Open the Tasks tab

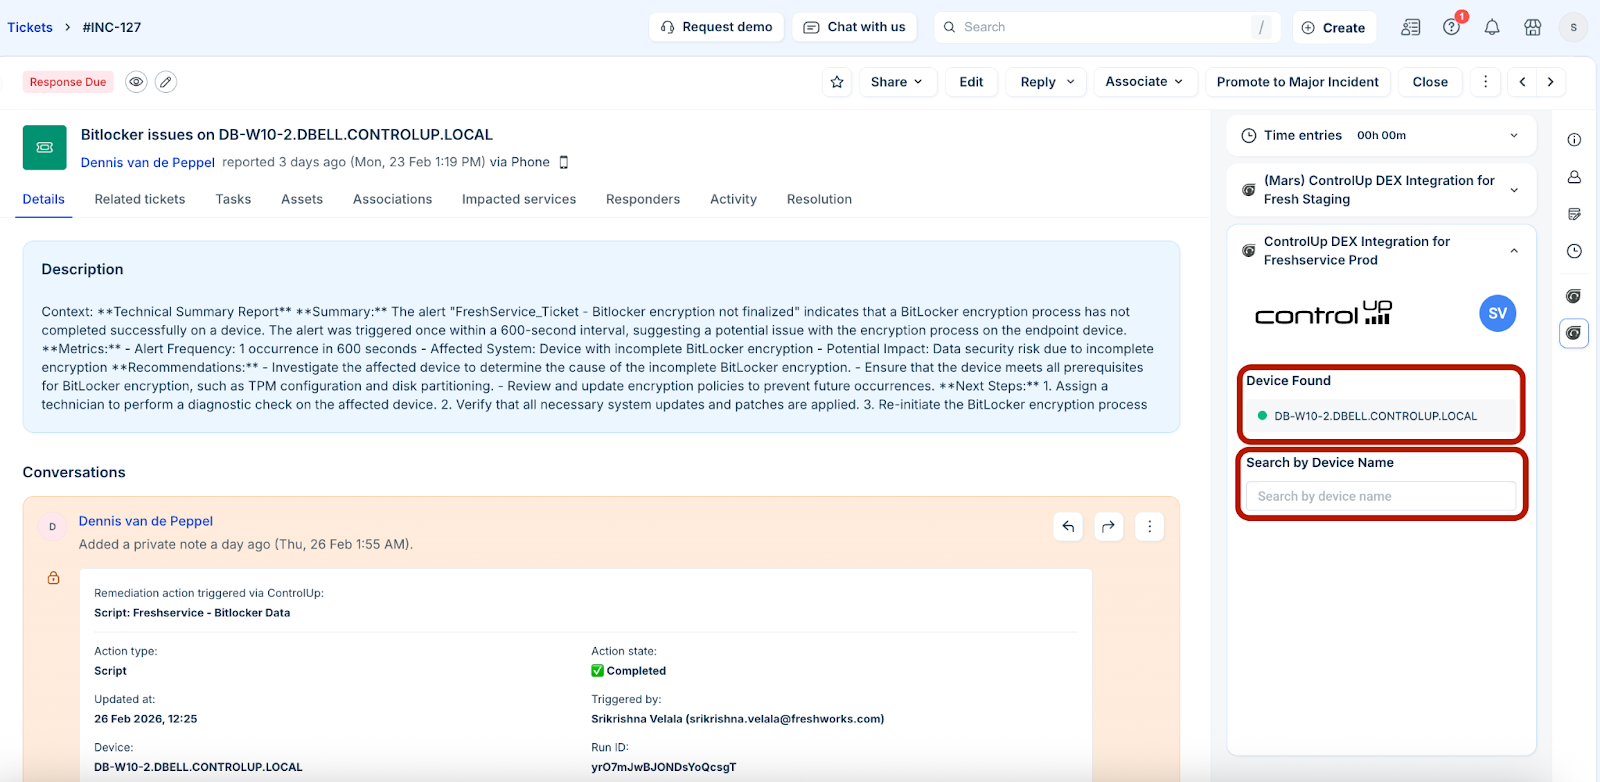click(233, 199)
